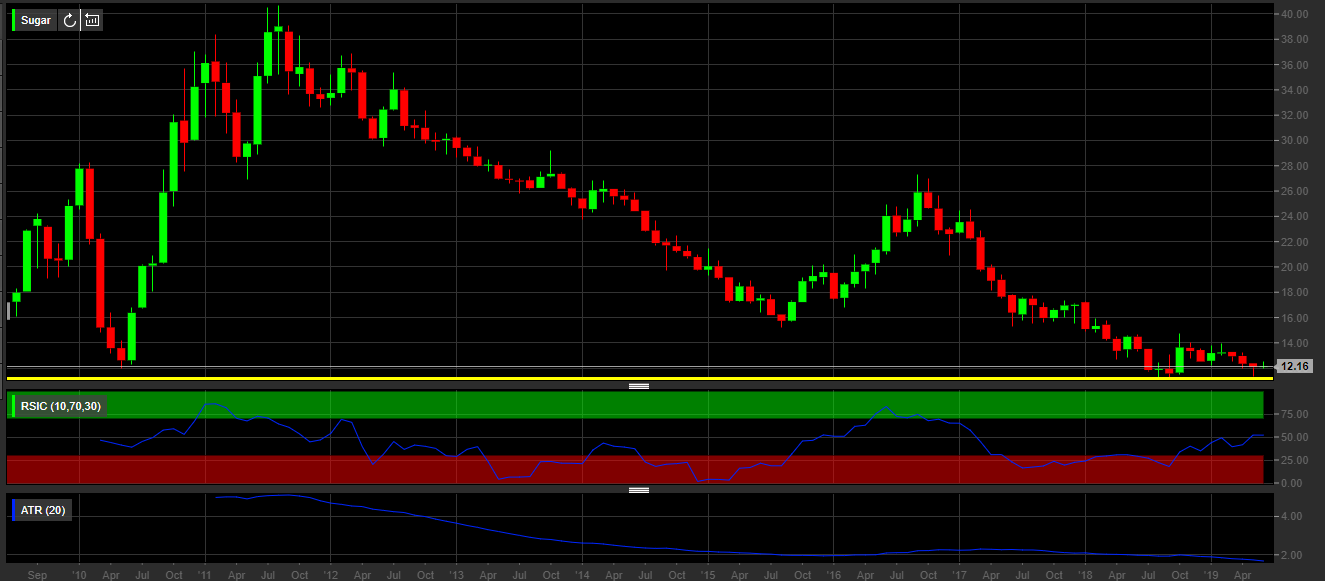1325x581 pixels.
Task: Click the '18 year label on time axis
Action: click(x=1084, y=575)
